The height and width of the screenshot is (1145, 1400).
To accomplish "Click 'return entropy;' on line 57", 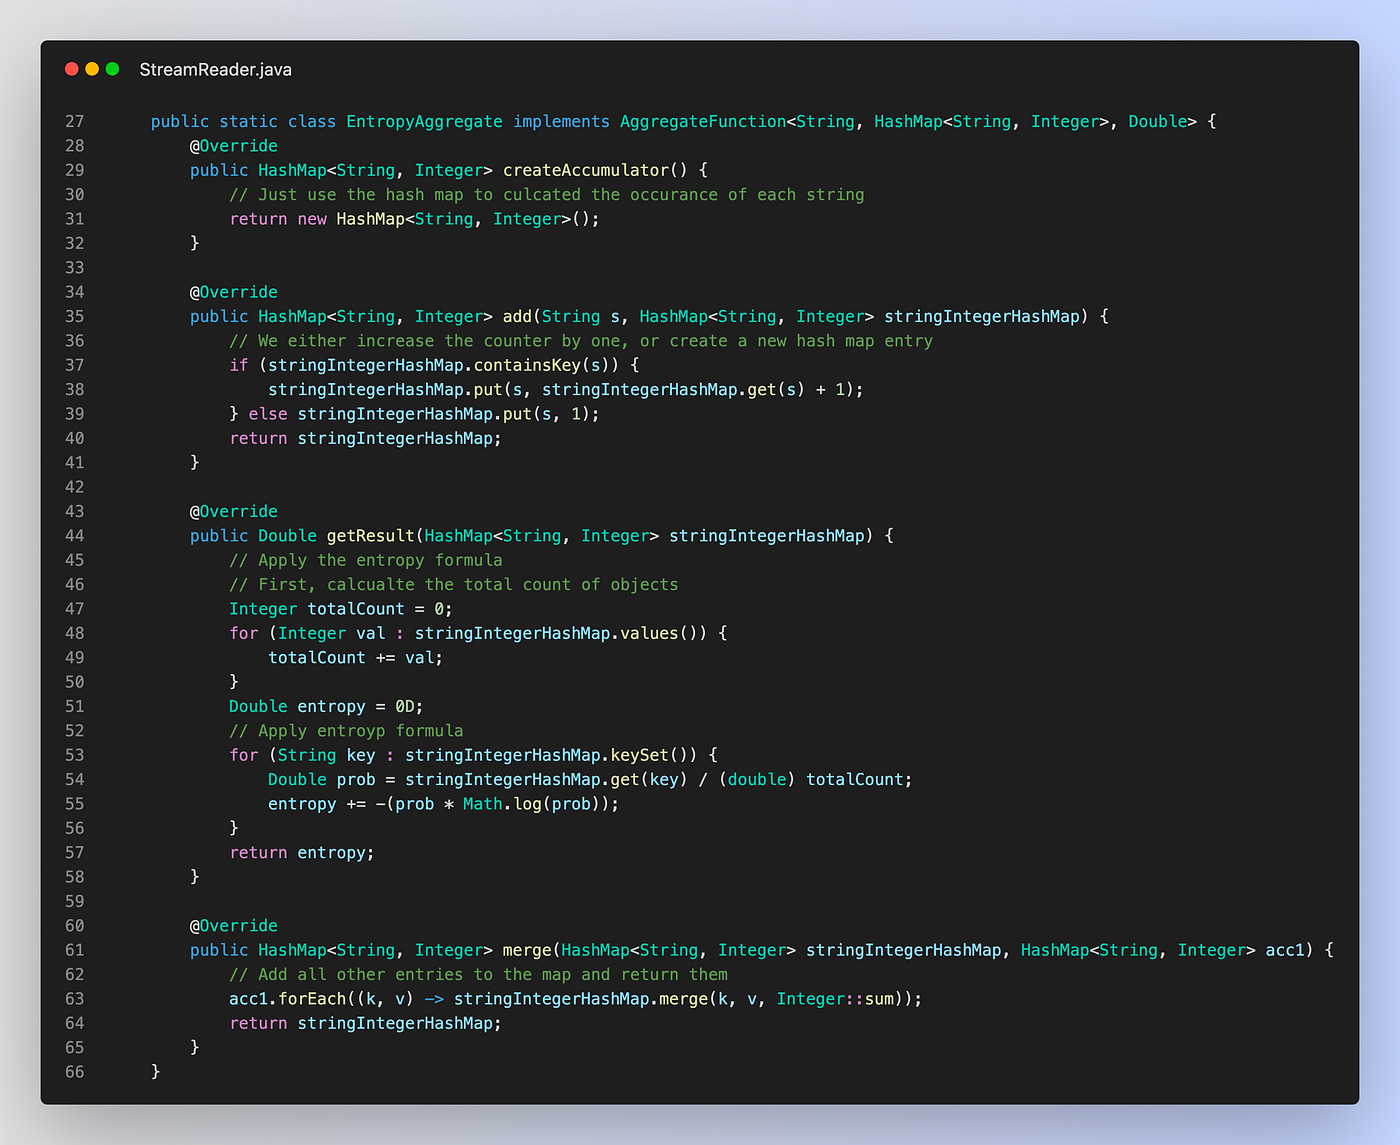I will point(302,853).
